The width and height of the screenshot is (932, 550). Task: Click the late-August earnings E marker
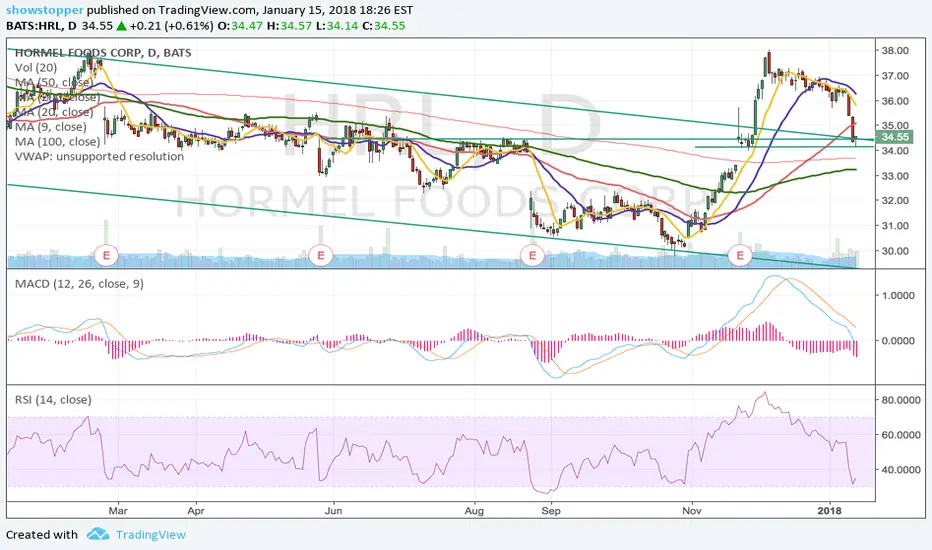point(532,256)
